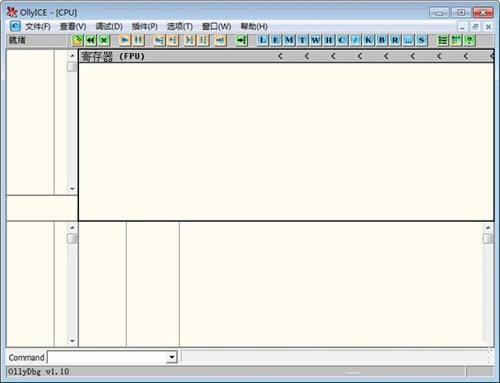Click the up arrow of the bottom-left pane scrollbar
The width and height of the screenshot is (500, 383).
[72, 228]
